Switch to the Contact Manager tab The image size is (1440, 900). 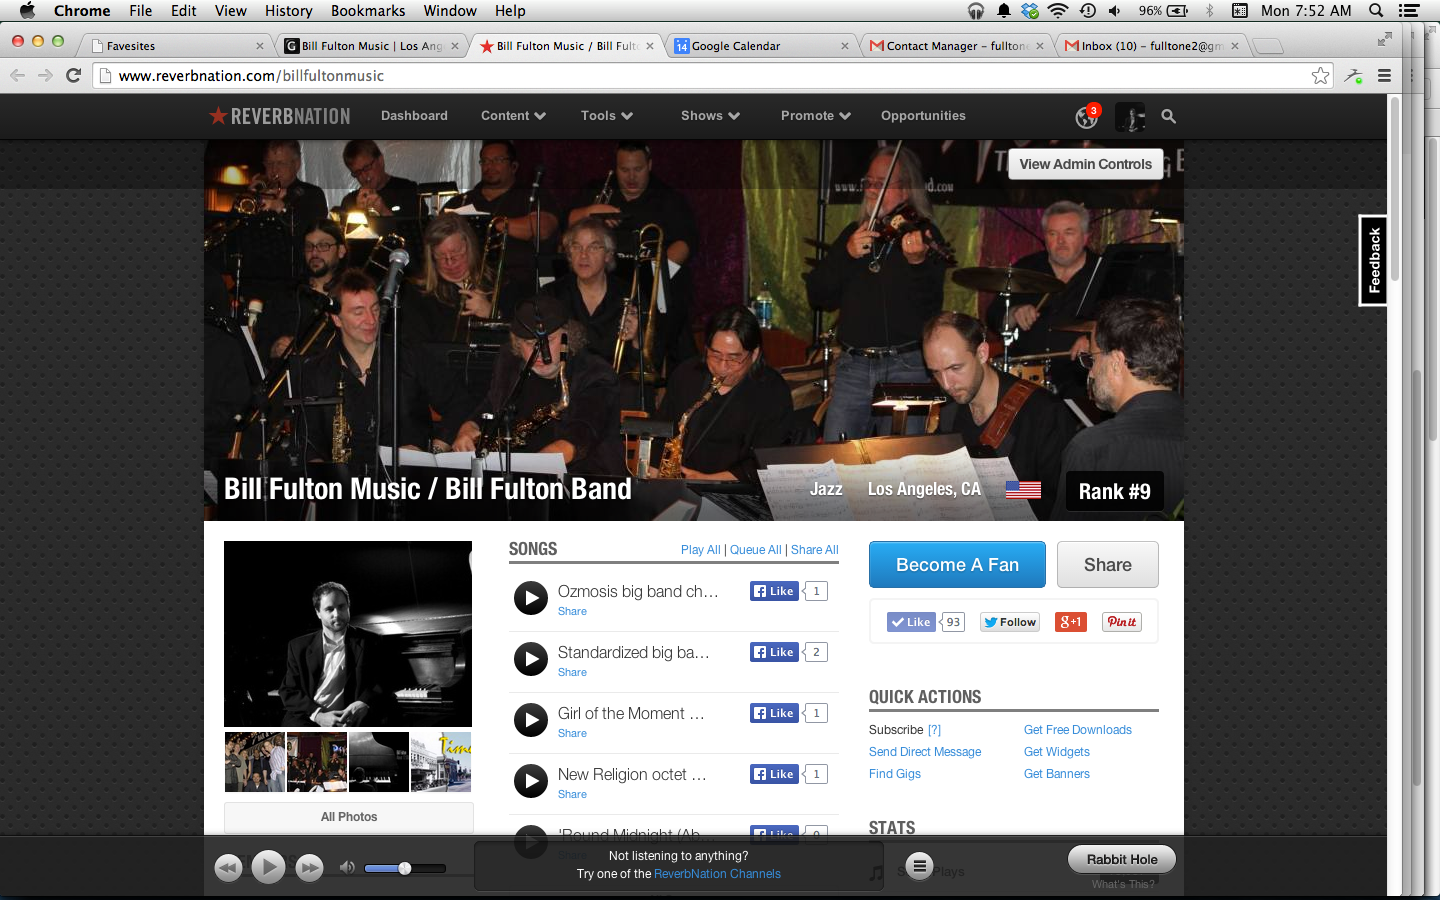pos(957,46)
